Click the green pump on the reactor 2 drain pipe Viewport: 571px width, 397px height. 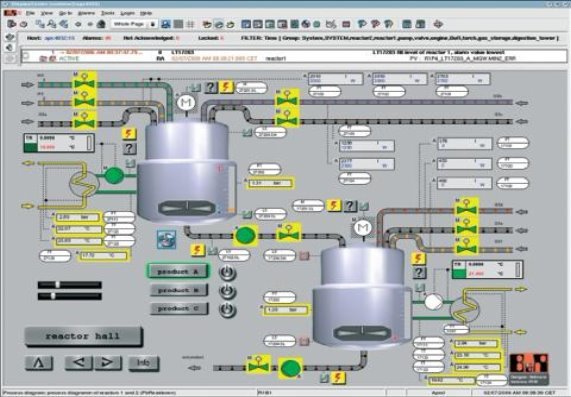click(291, 367)
